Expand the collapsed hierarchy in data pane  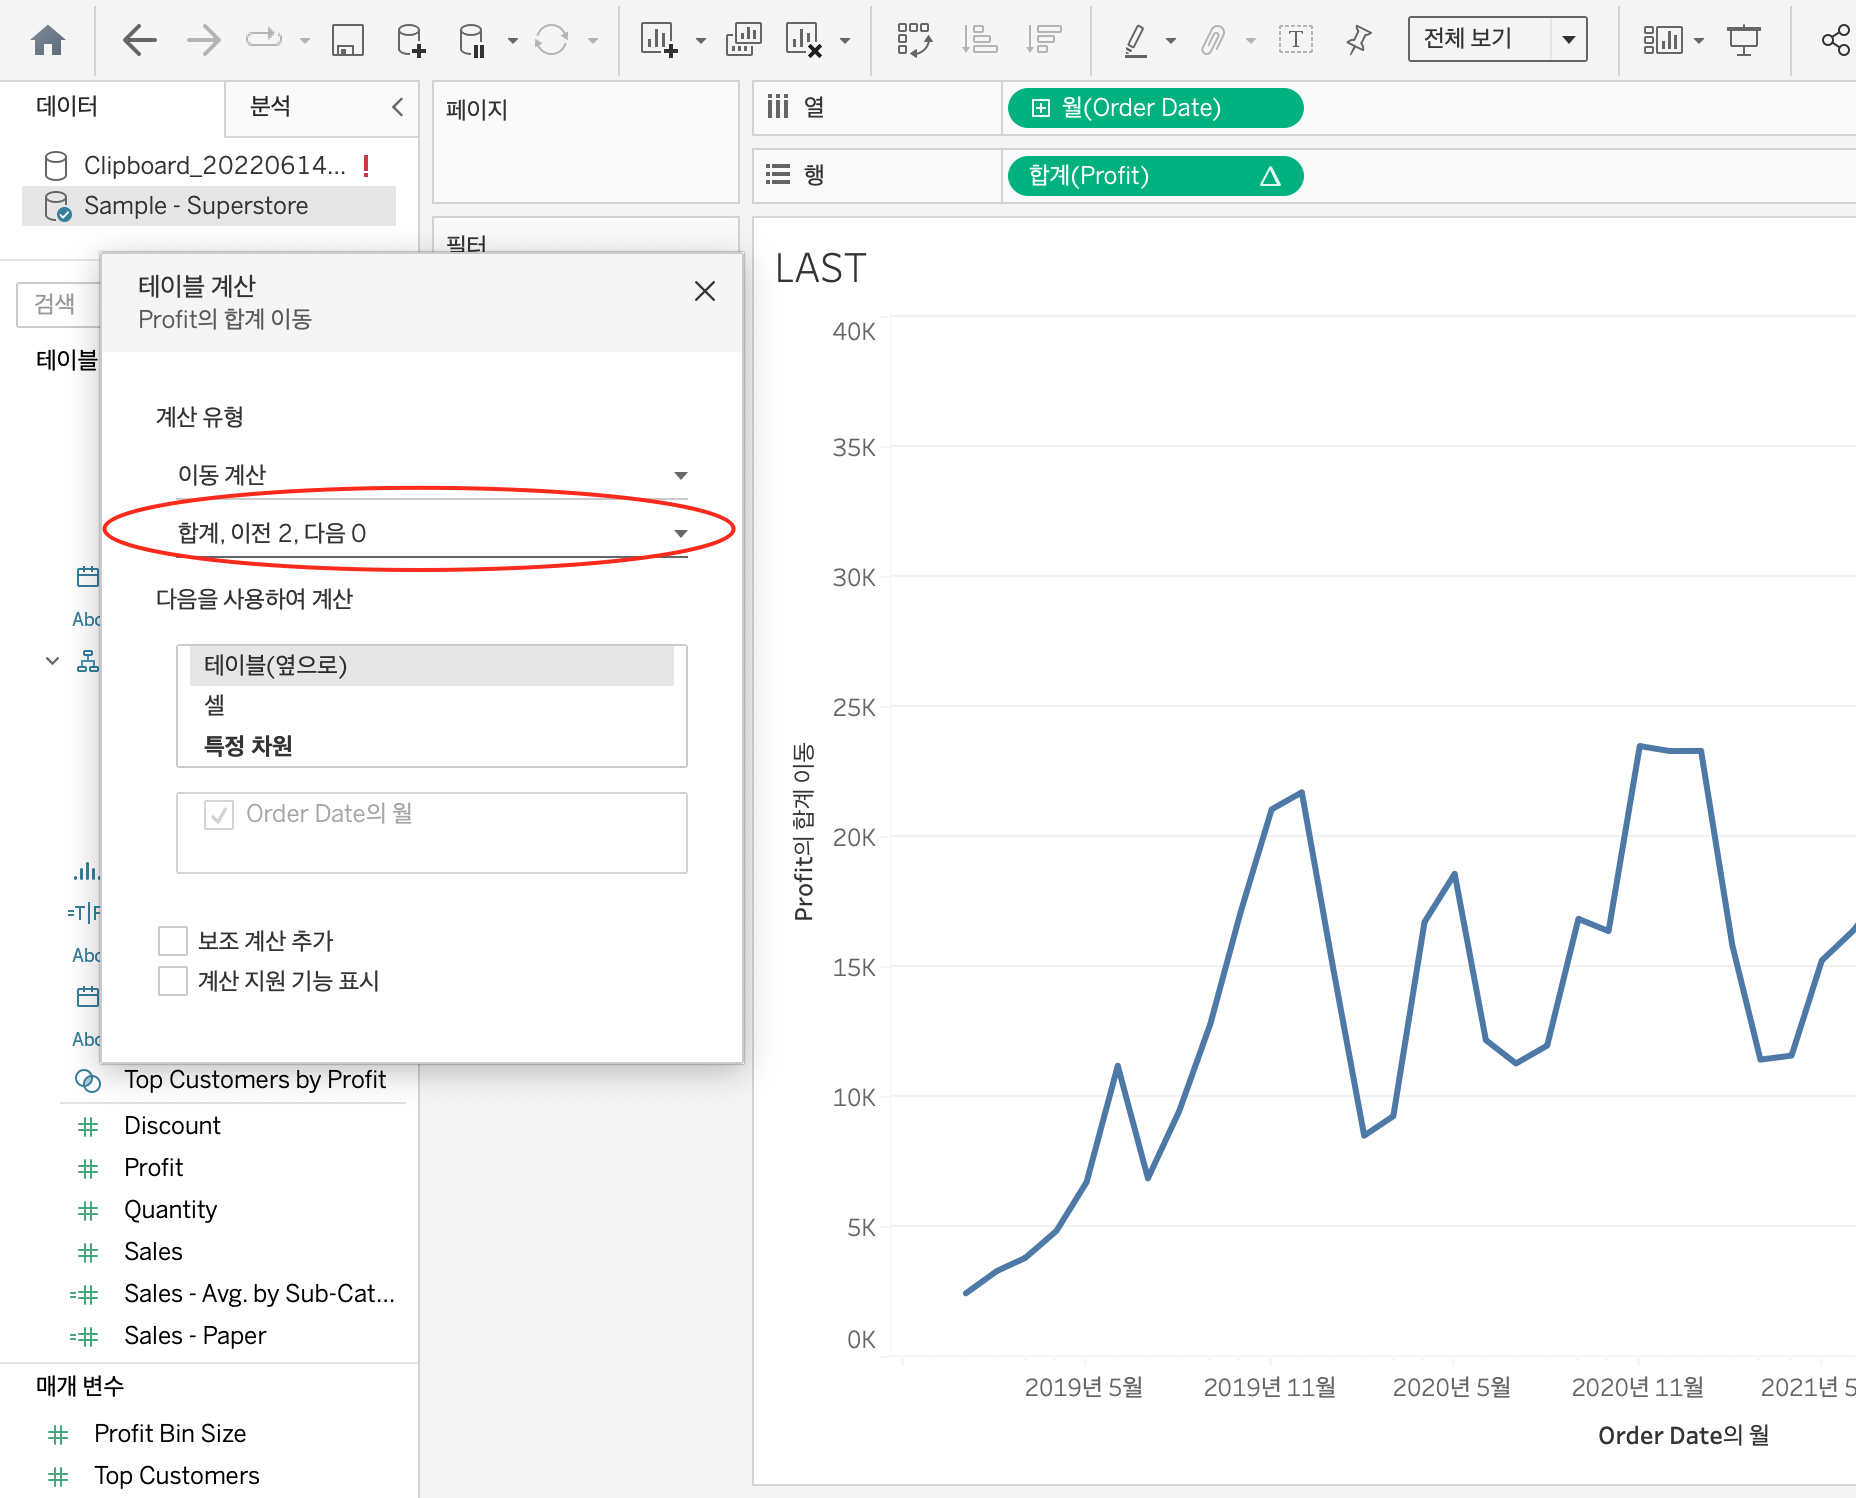pyautogui.click(x=53, y=661)
